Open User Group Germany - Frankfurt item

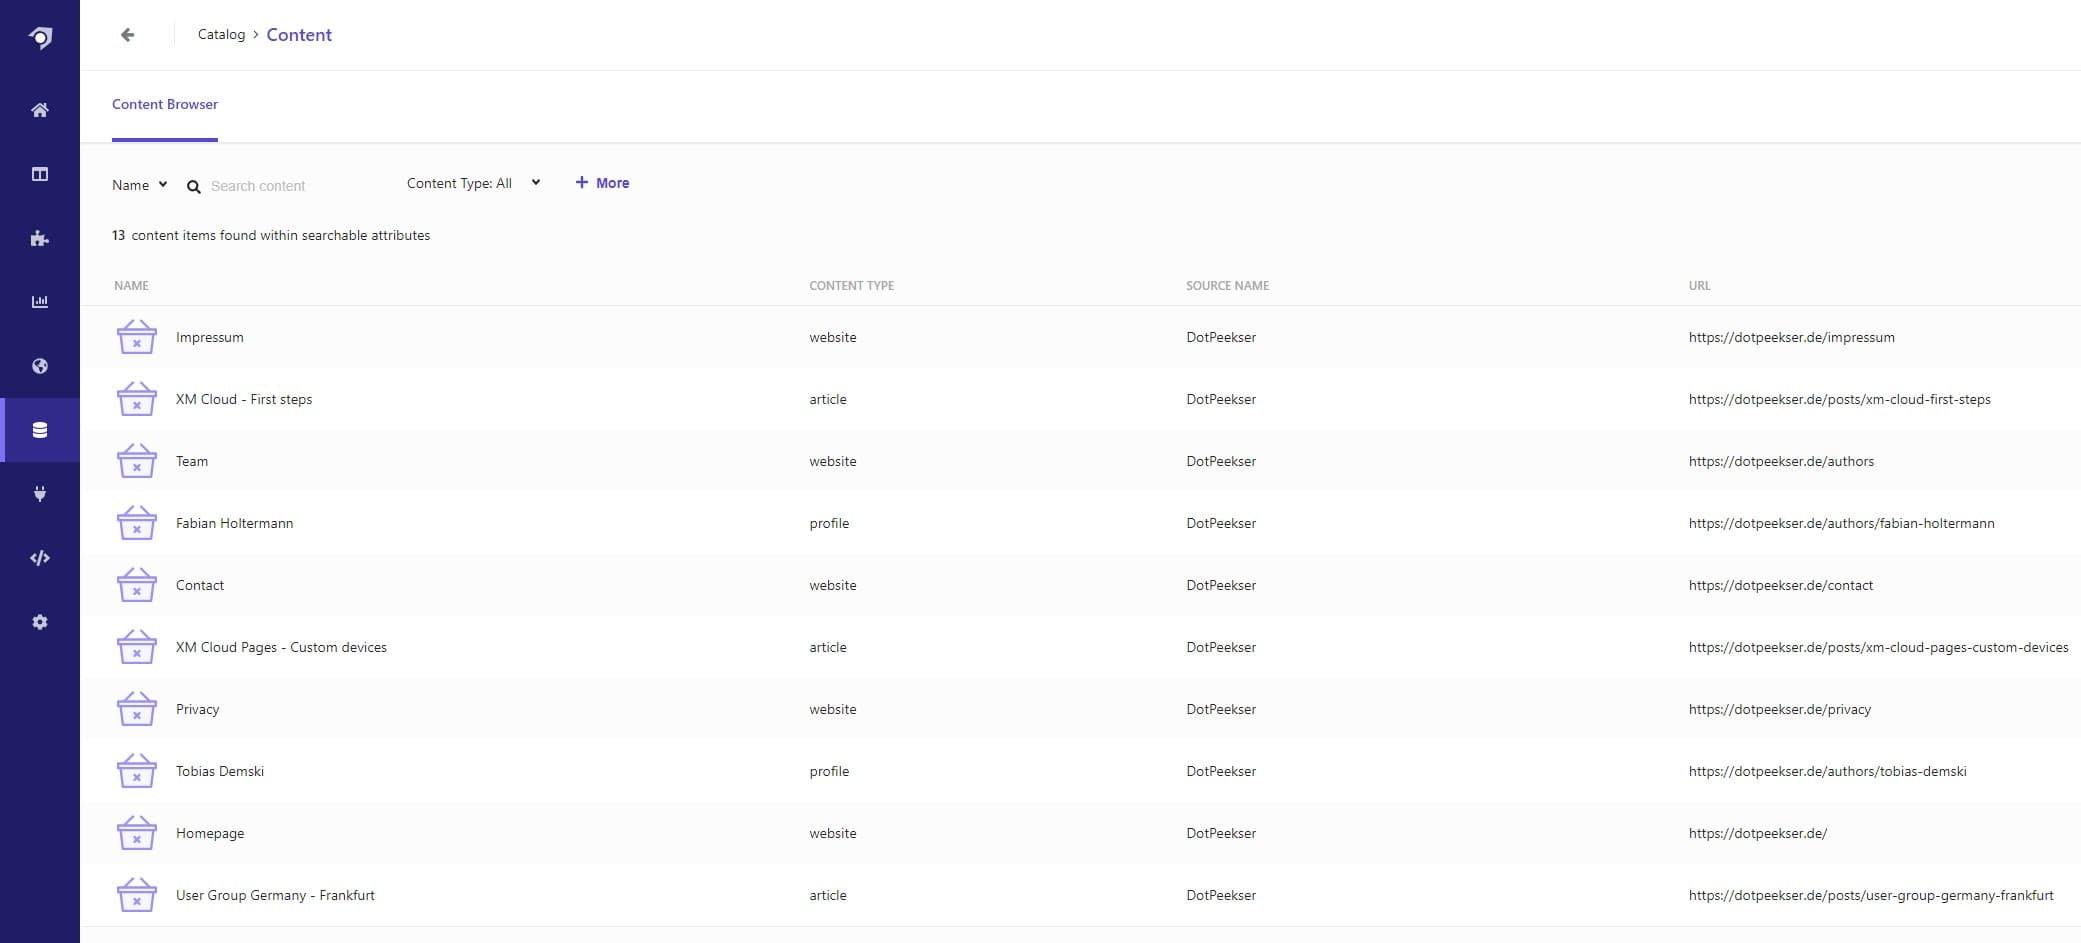pyautogui.click(x=275, y=895)
